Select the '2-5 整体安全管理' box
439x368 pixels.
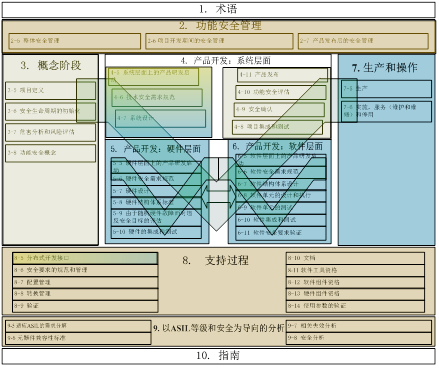pyautogui.click(x=74, y=41)
